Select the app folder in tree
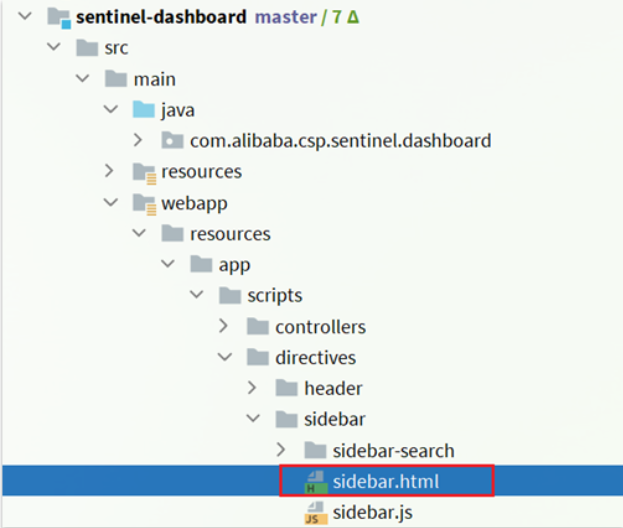The height and width of the screenshot is (528, 623). pyautogui.click(x=234, y=265)
